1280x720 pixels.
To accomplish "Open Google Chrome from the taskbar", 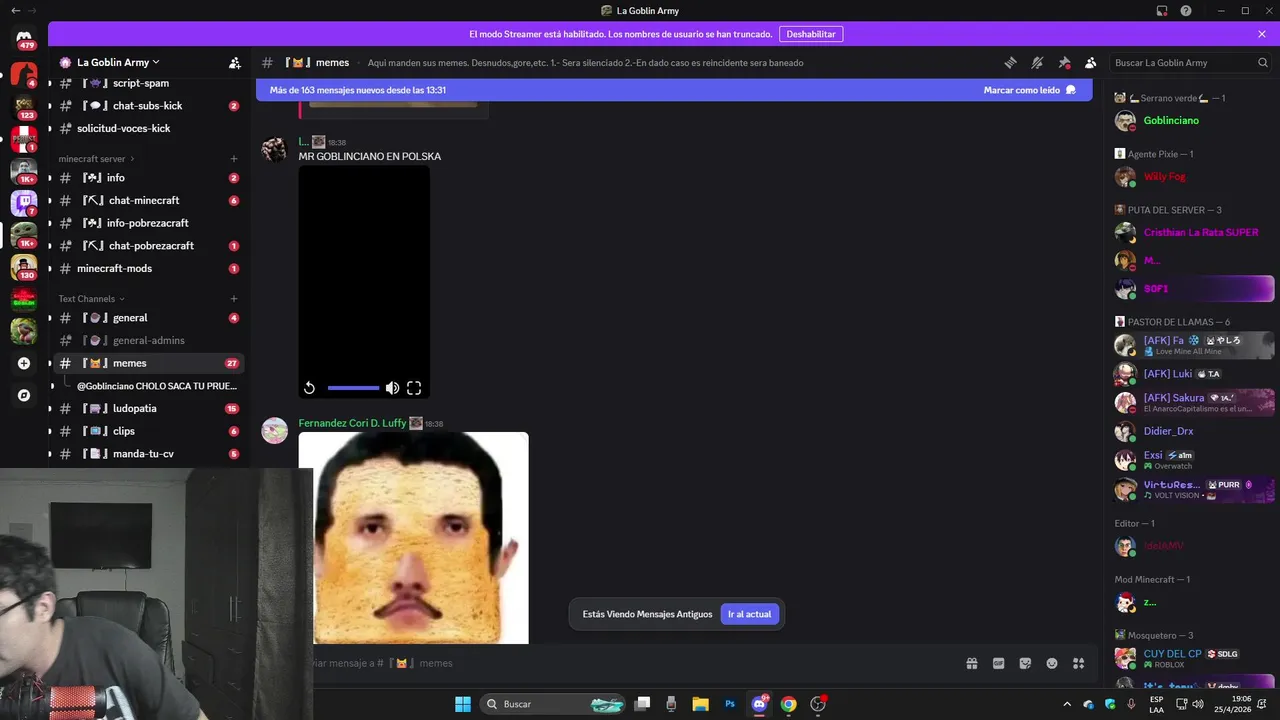I will [x=788, y=704].
